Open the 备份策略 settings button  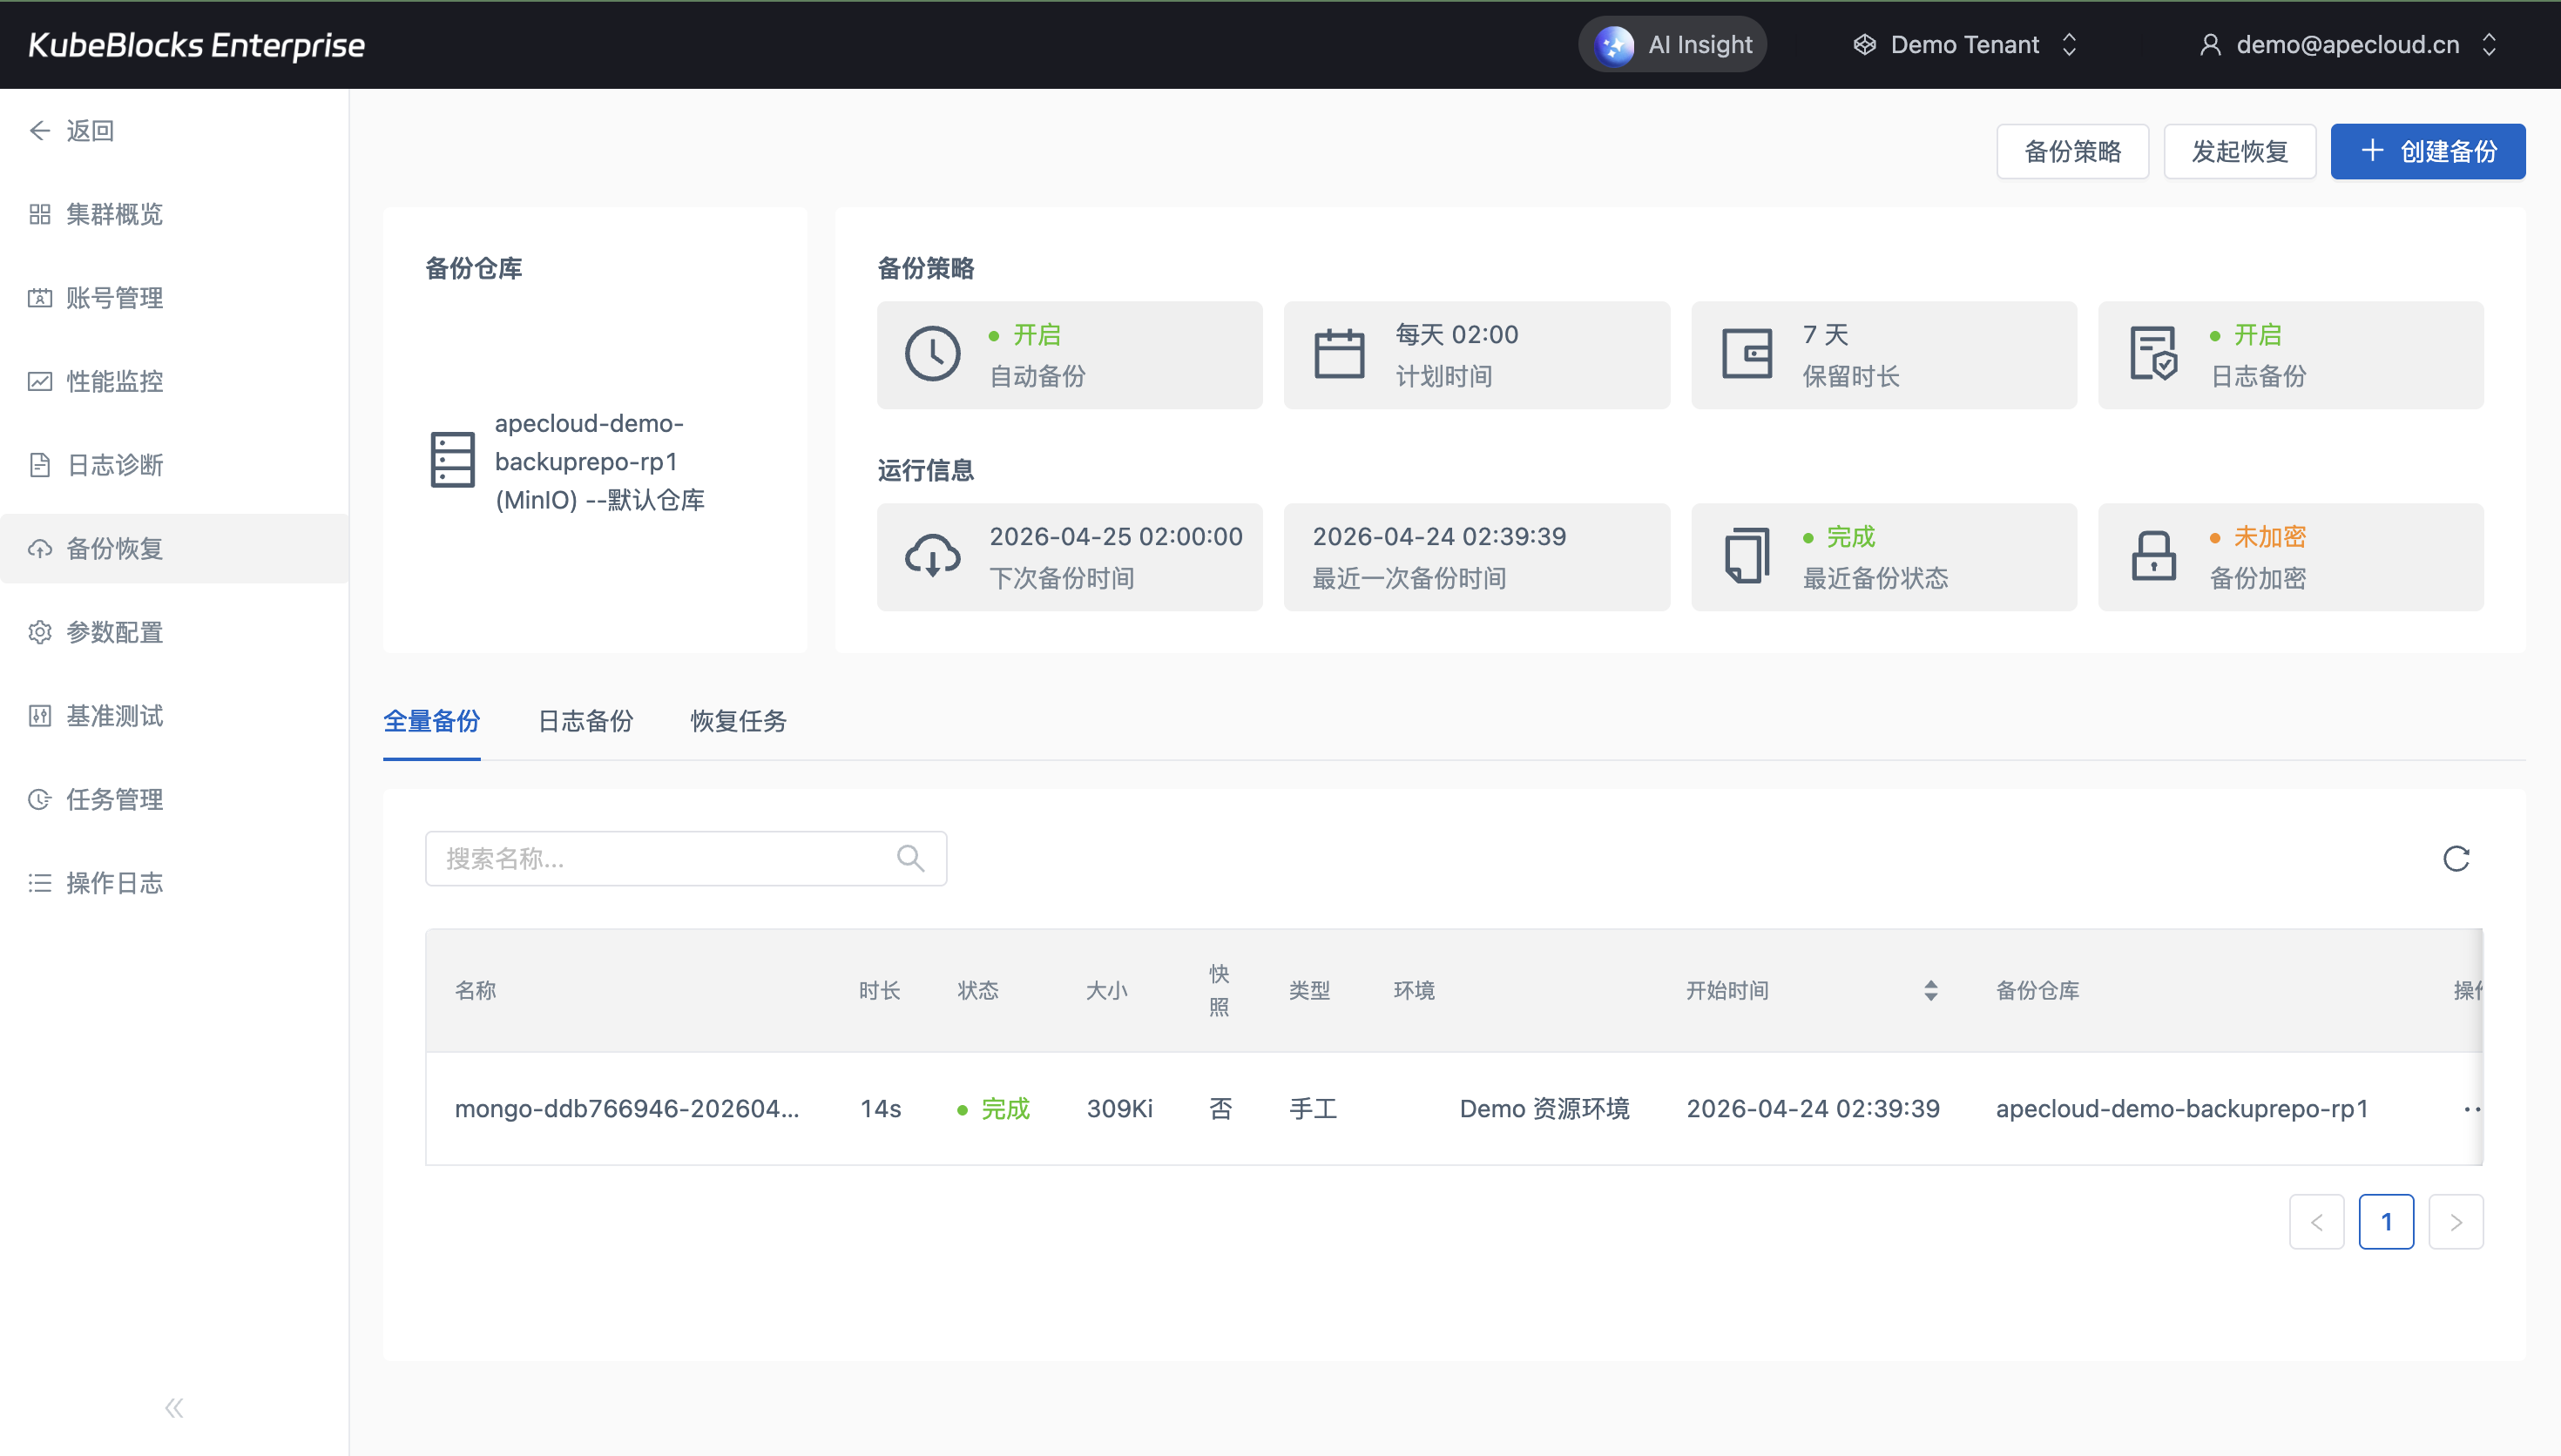pos(2072,152)
